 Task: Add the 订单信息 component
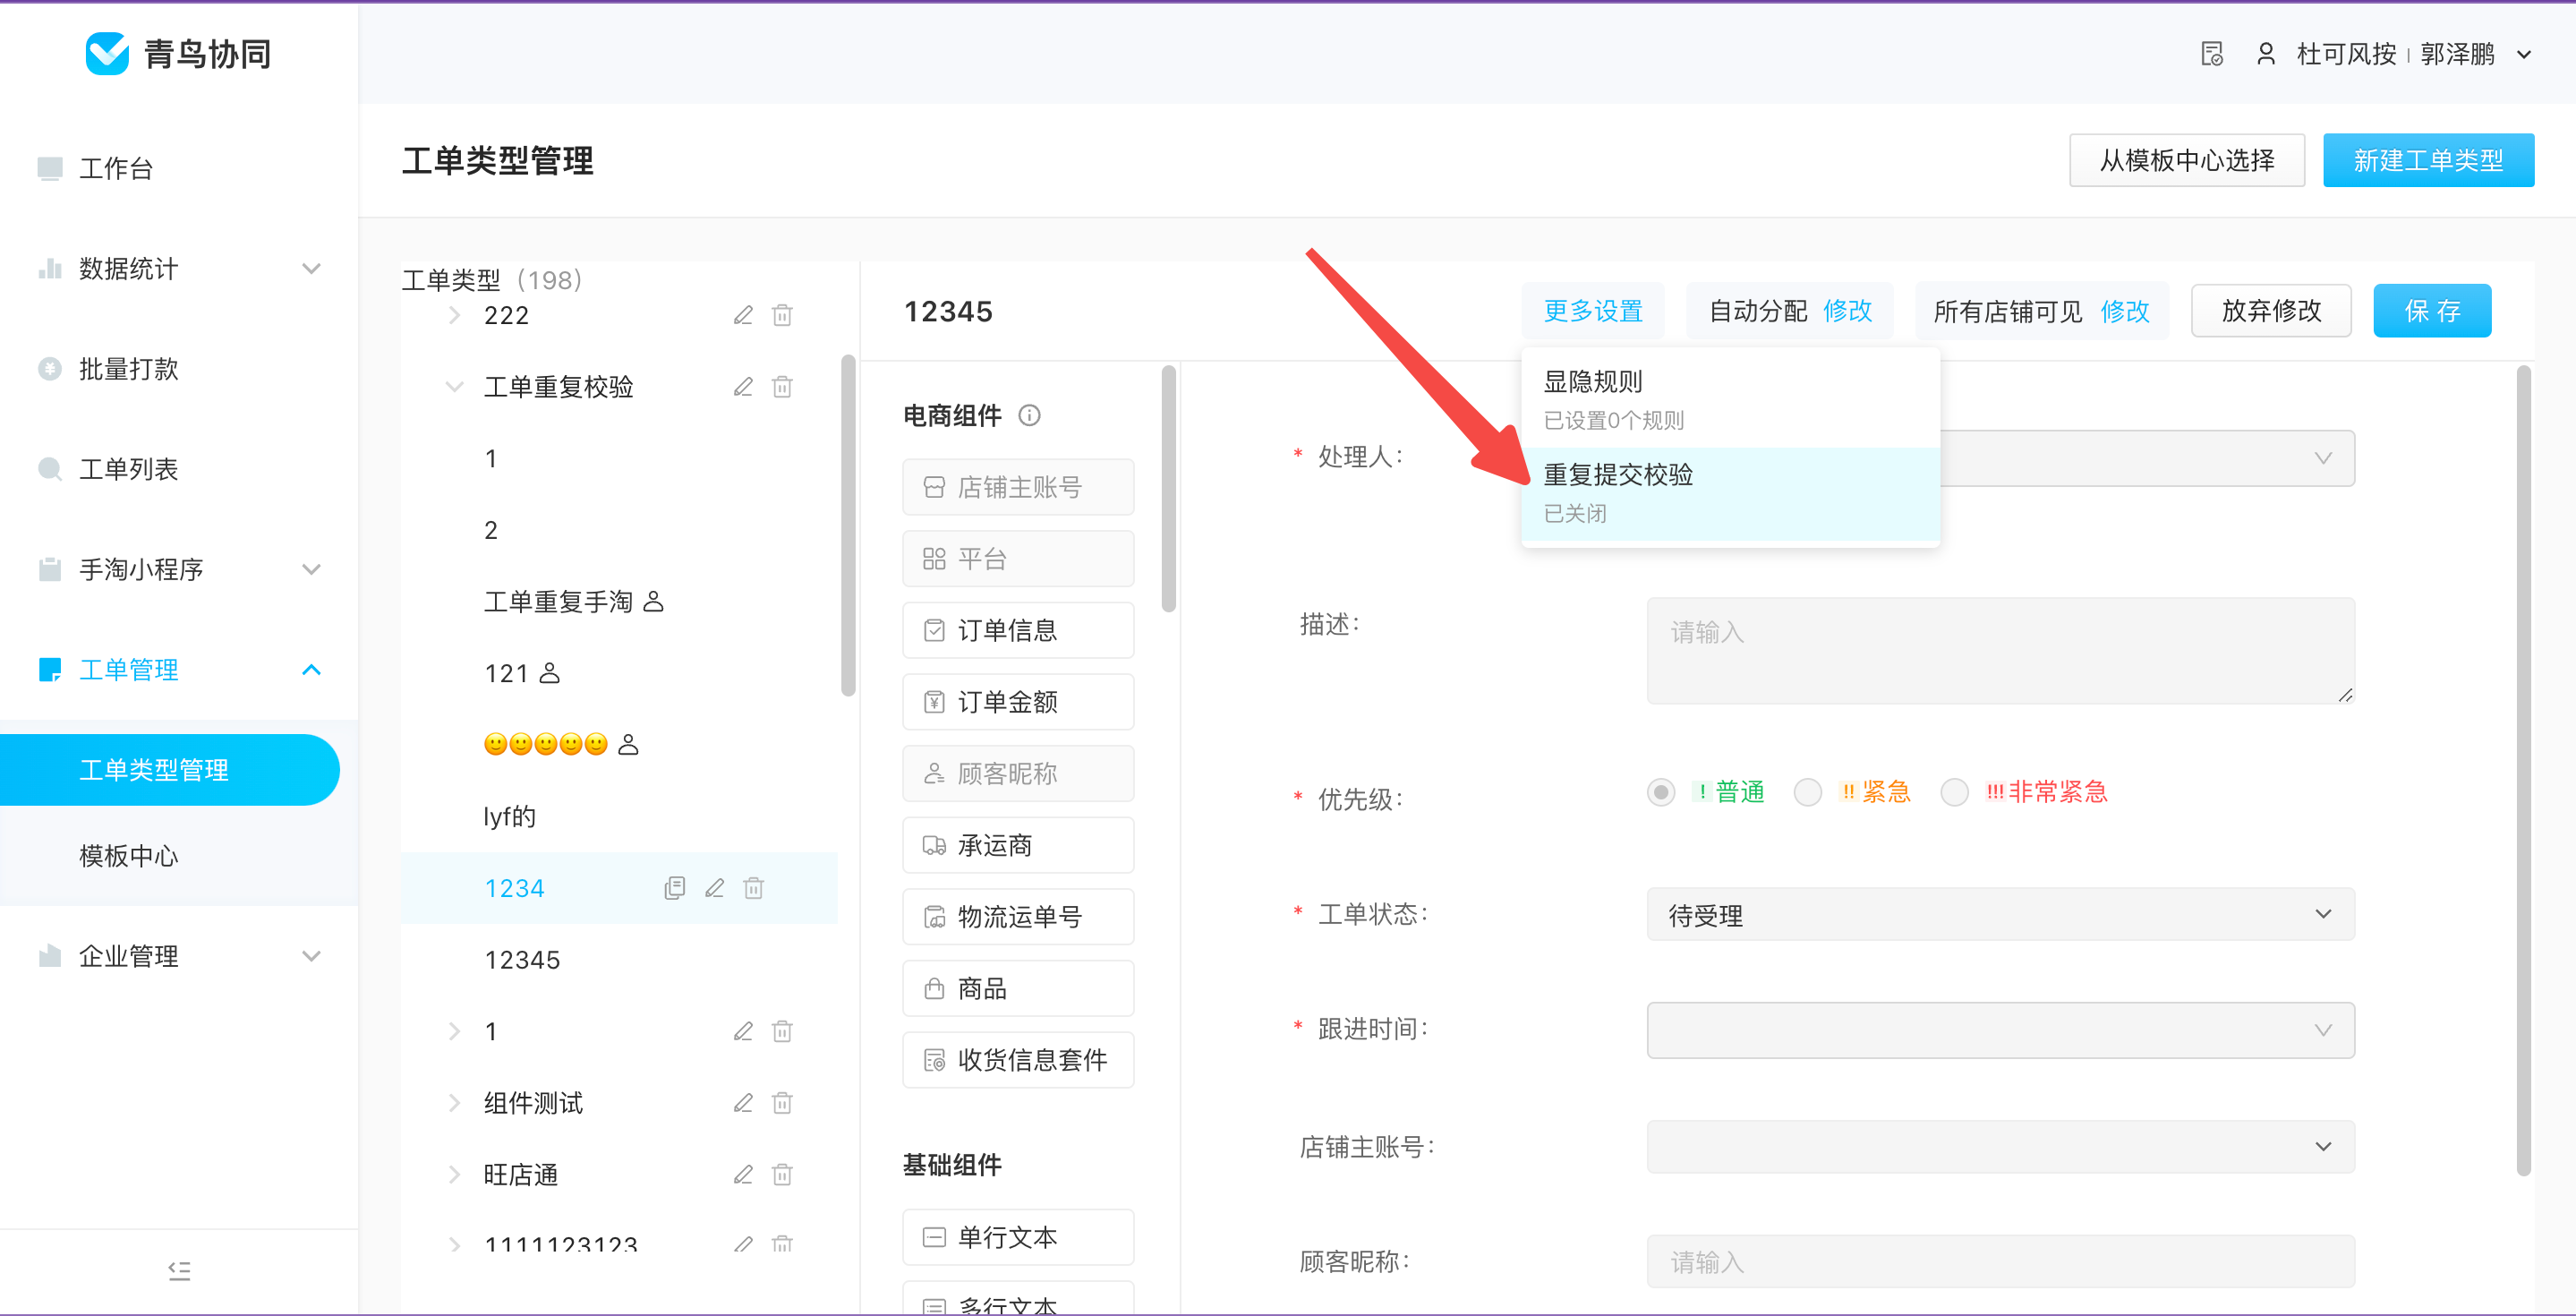pyautogui.click(x=1018, y=630)
